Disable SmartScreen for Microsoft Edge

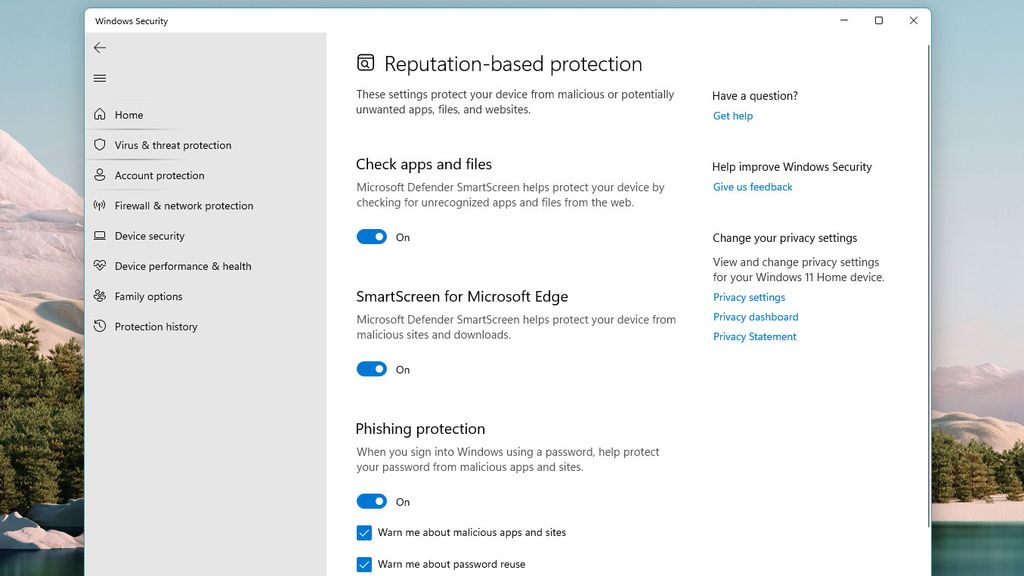click(371, 369)
